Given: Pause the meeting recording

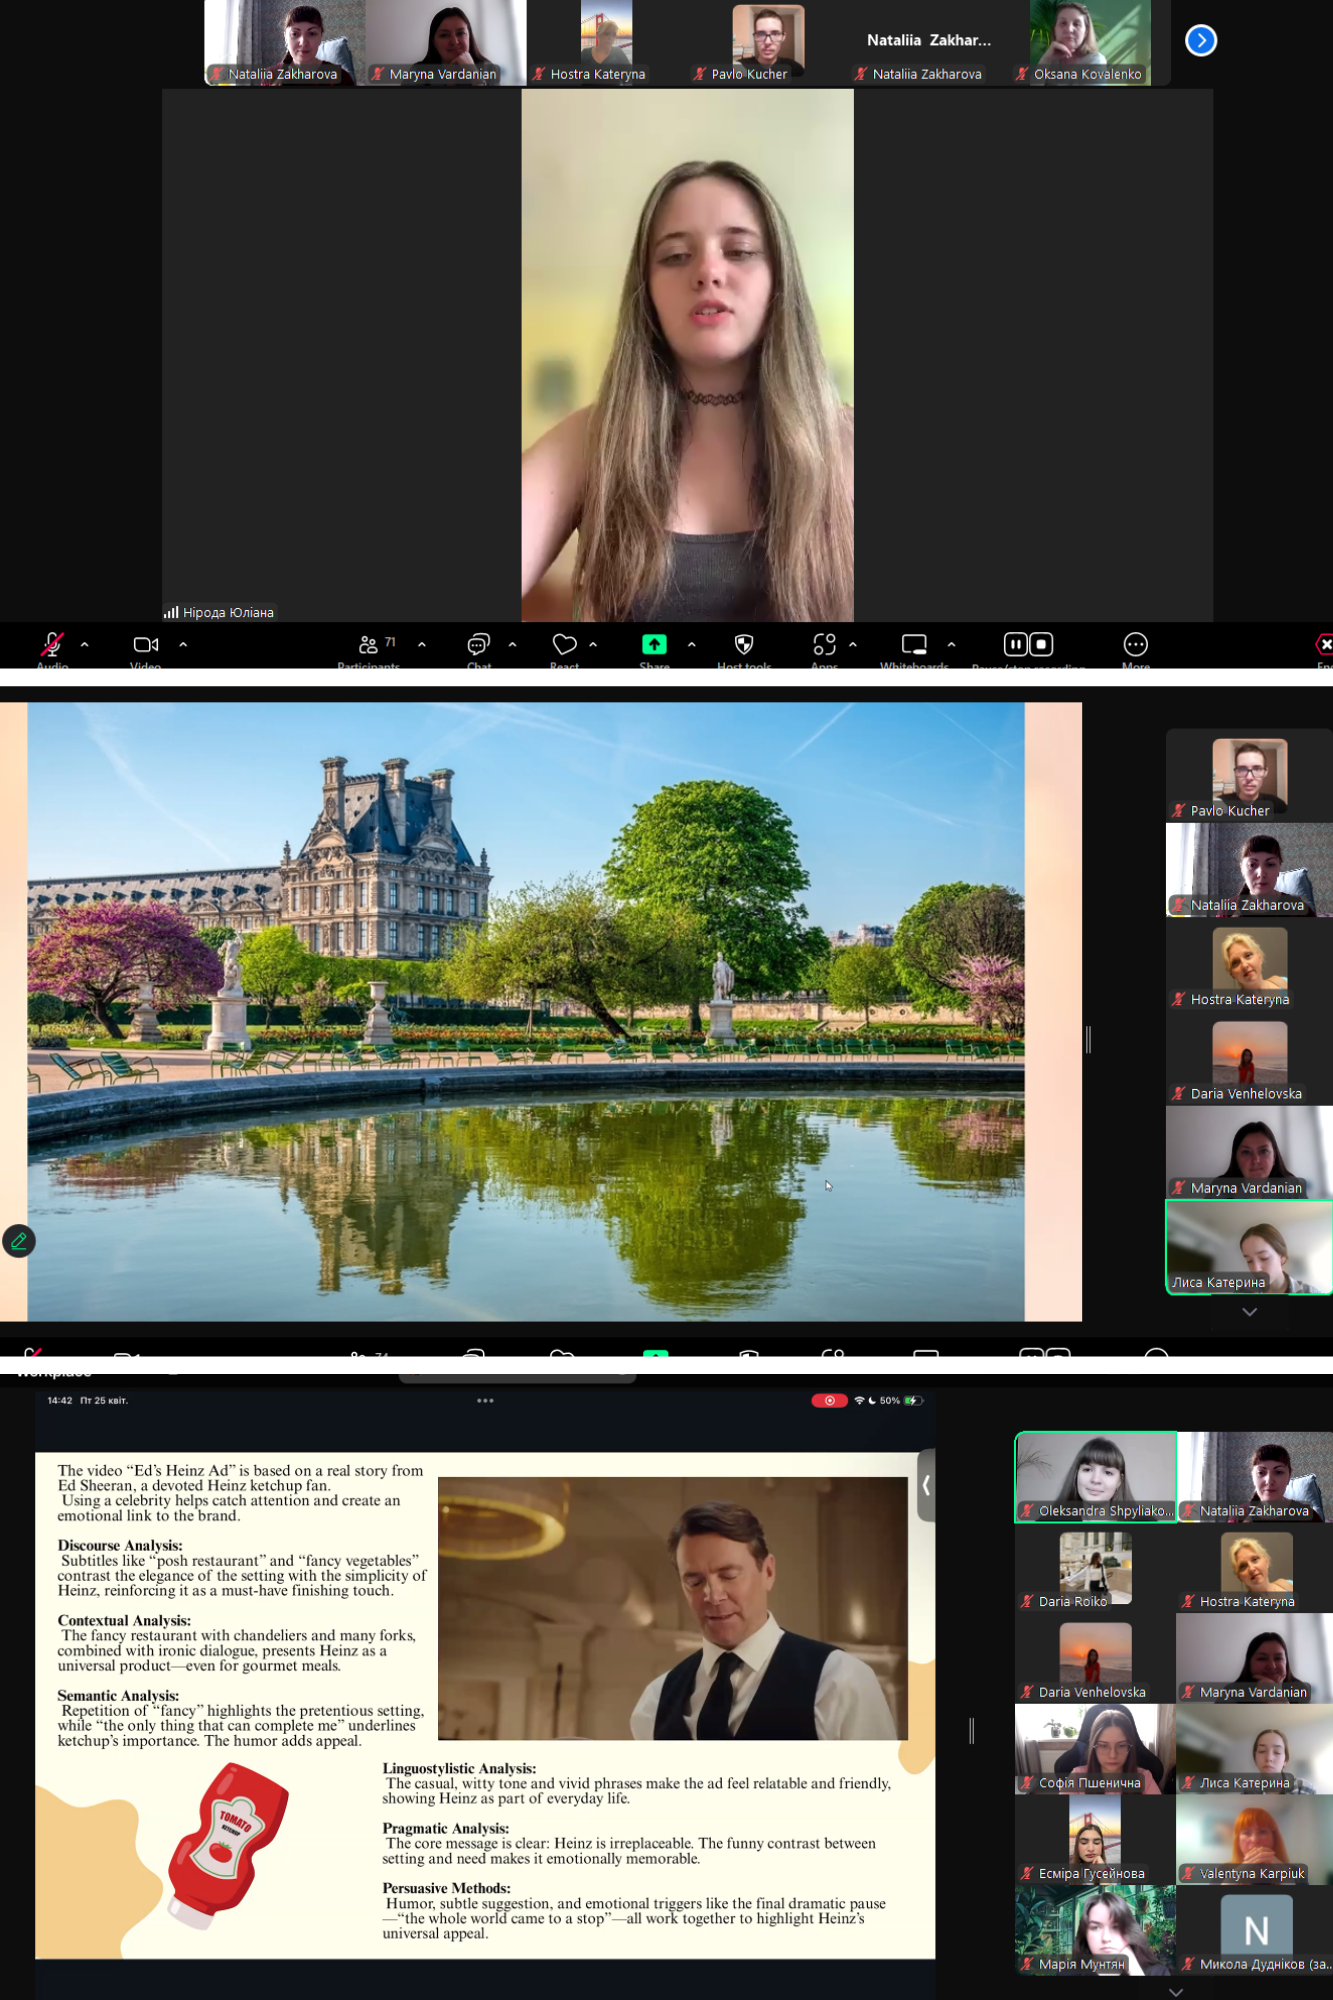Looking at the screenshot, I should 1015,645.
